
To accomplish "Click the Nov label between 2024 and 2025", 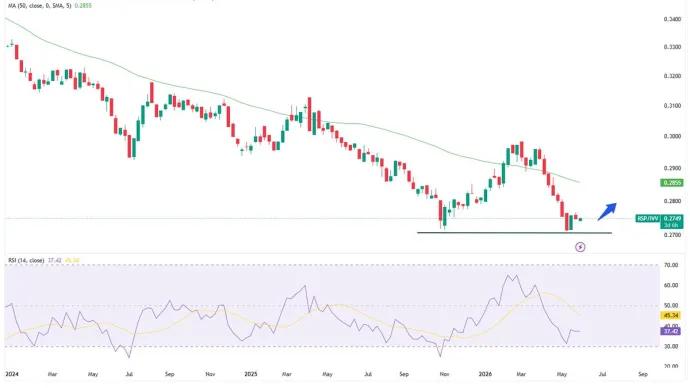I will (210, 374).
